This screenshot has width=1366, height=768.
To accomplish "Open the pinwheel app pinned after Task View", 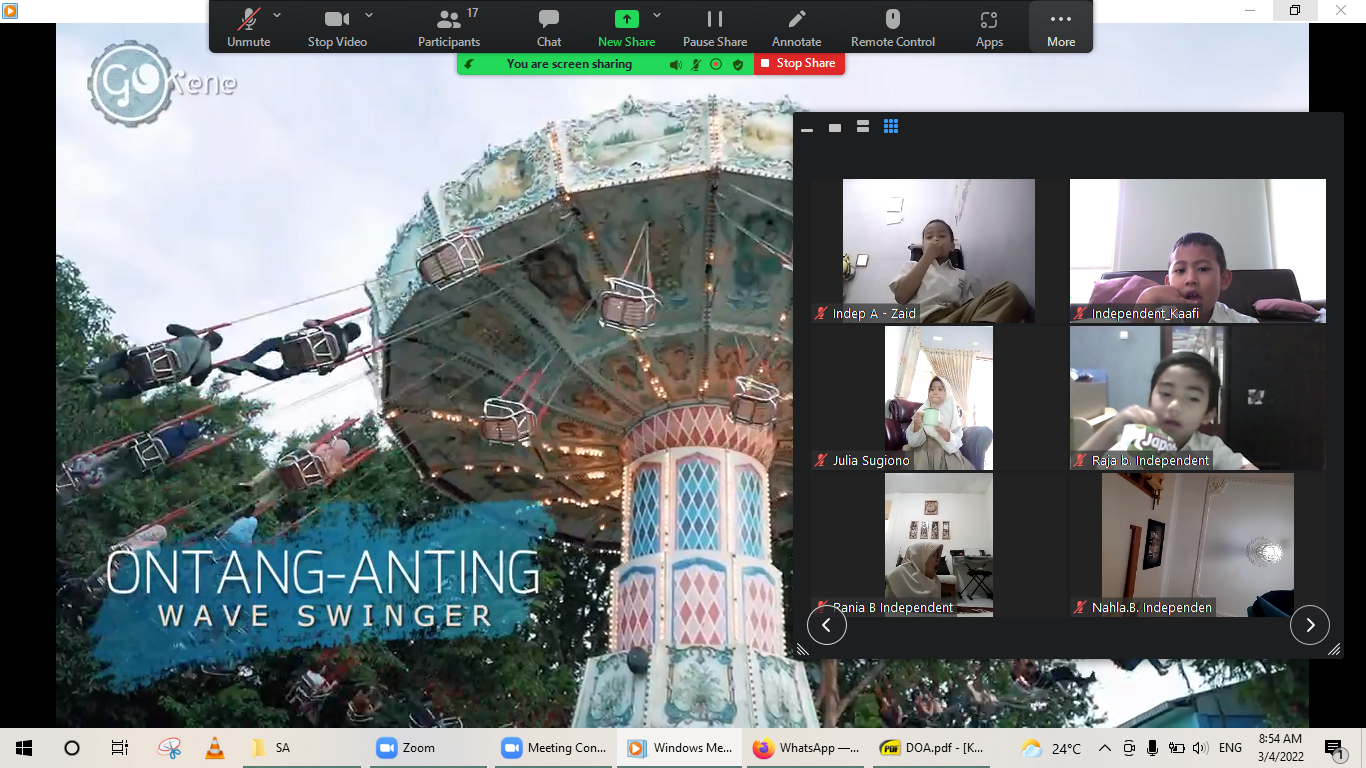I will 169,748.
